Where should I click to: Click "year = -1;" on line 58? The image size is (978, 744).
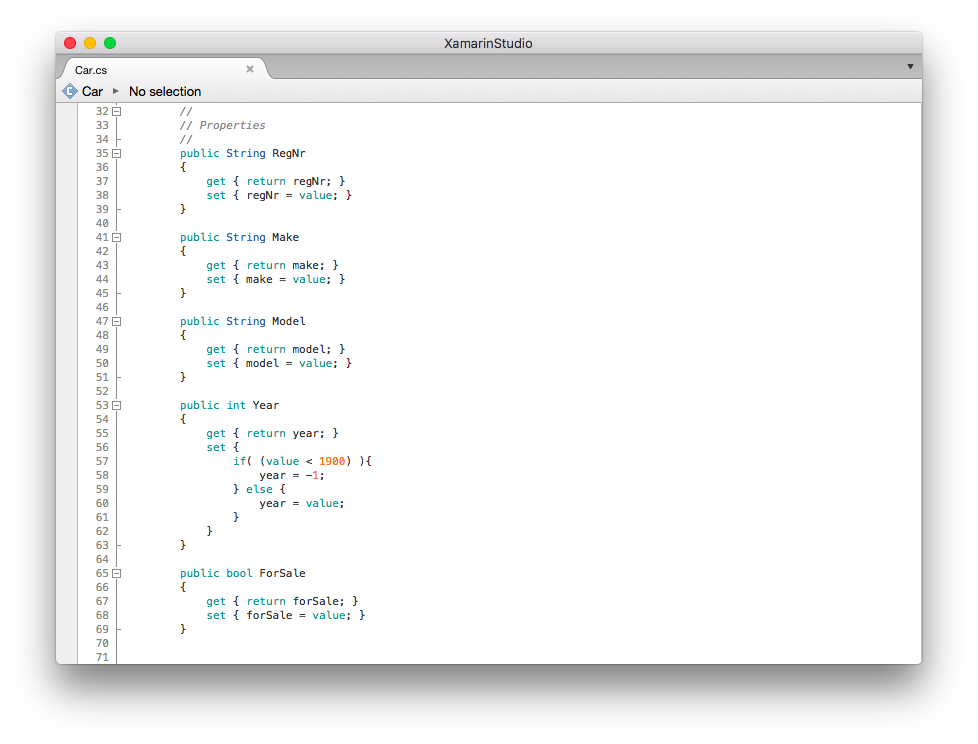(292, 476)
